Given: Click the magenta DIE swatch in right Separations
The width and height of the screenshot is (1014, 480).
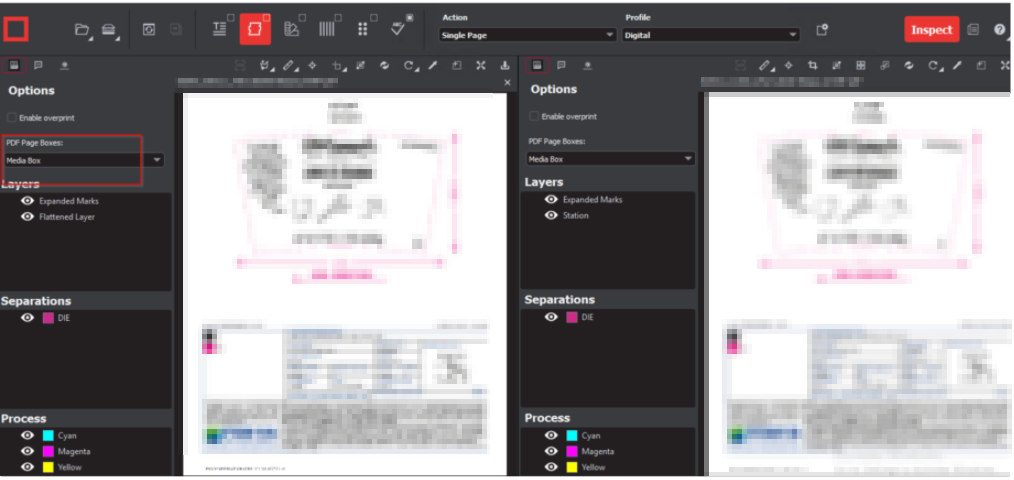Looking at the screenshot, I should (572, 317).
